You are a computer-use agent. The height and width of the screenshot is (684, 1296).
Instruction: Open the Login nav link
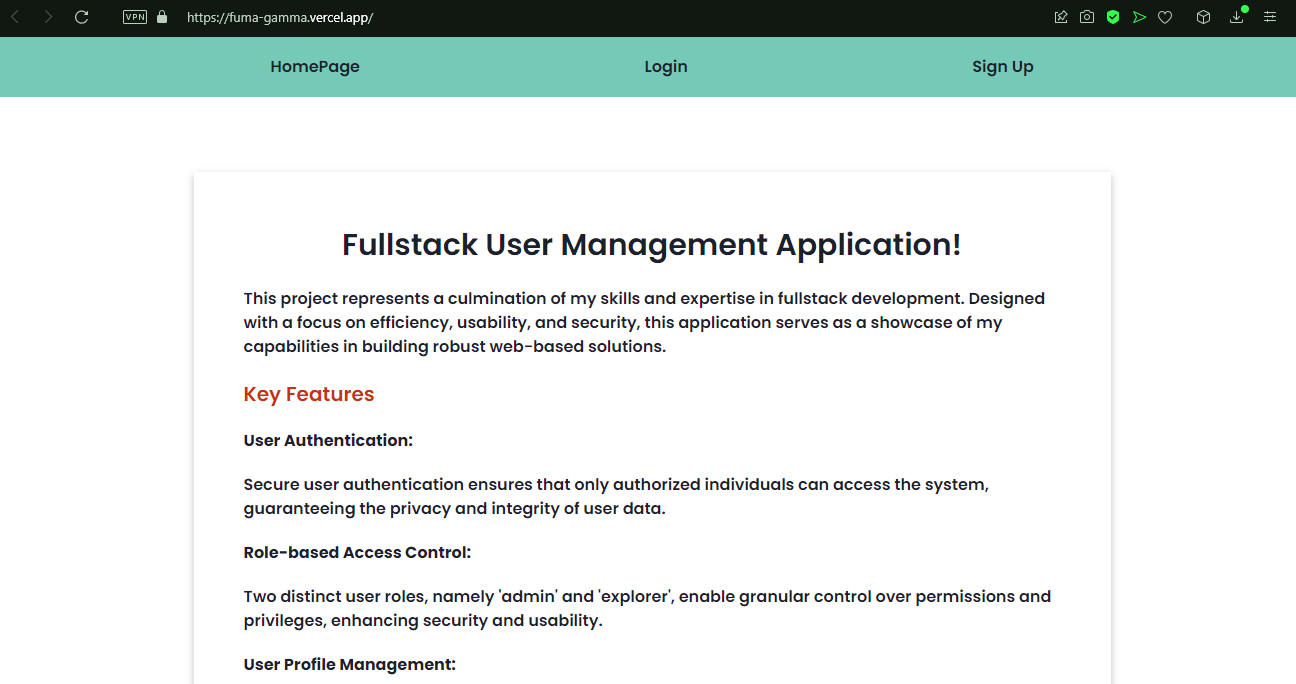pyautogui.click(x=666, y=67)
